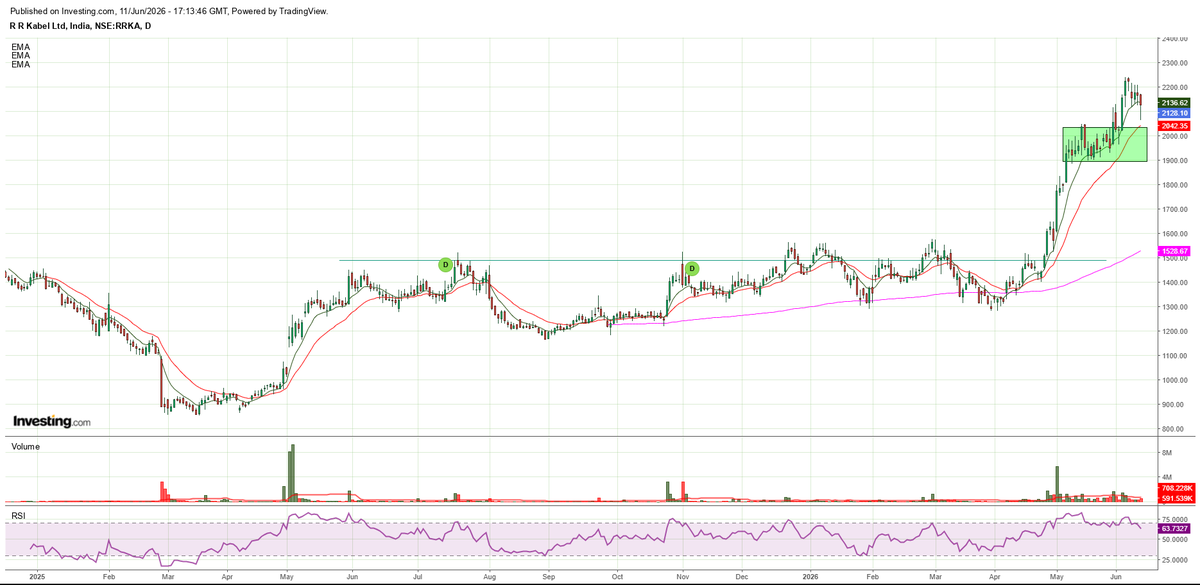1200x585 pixels.
Task: Select the 2136.62 dark green price label
Action: tap(1173, 102)
